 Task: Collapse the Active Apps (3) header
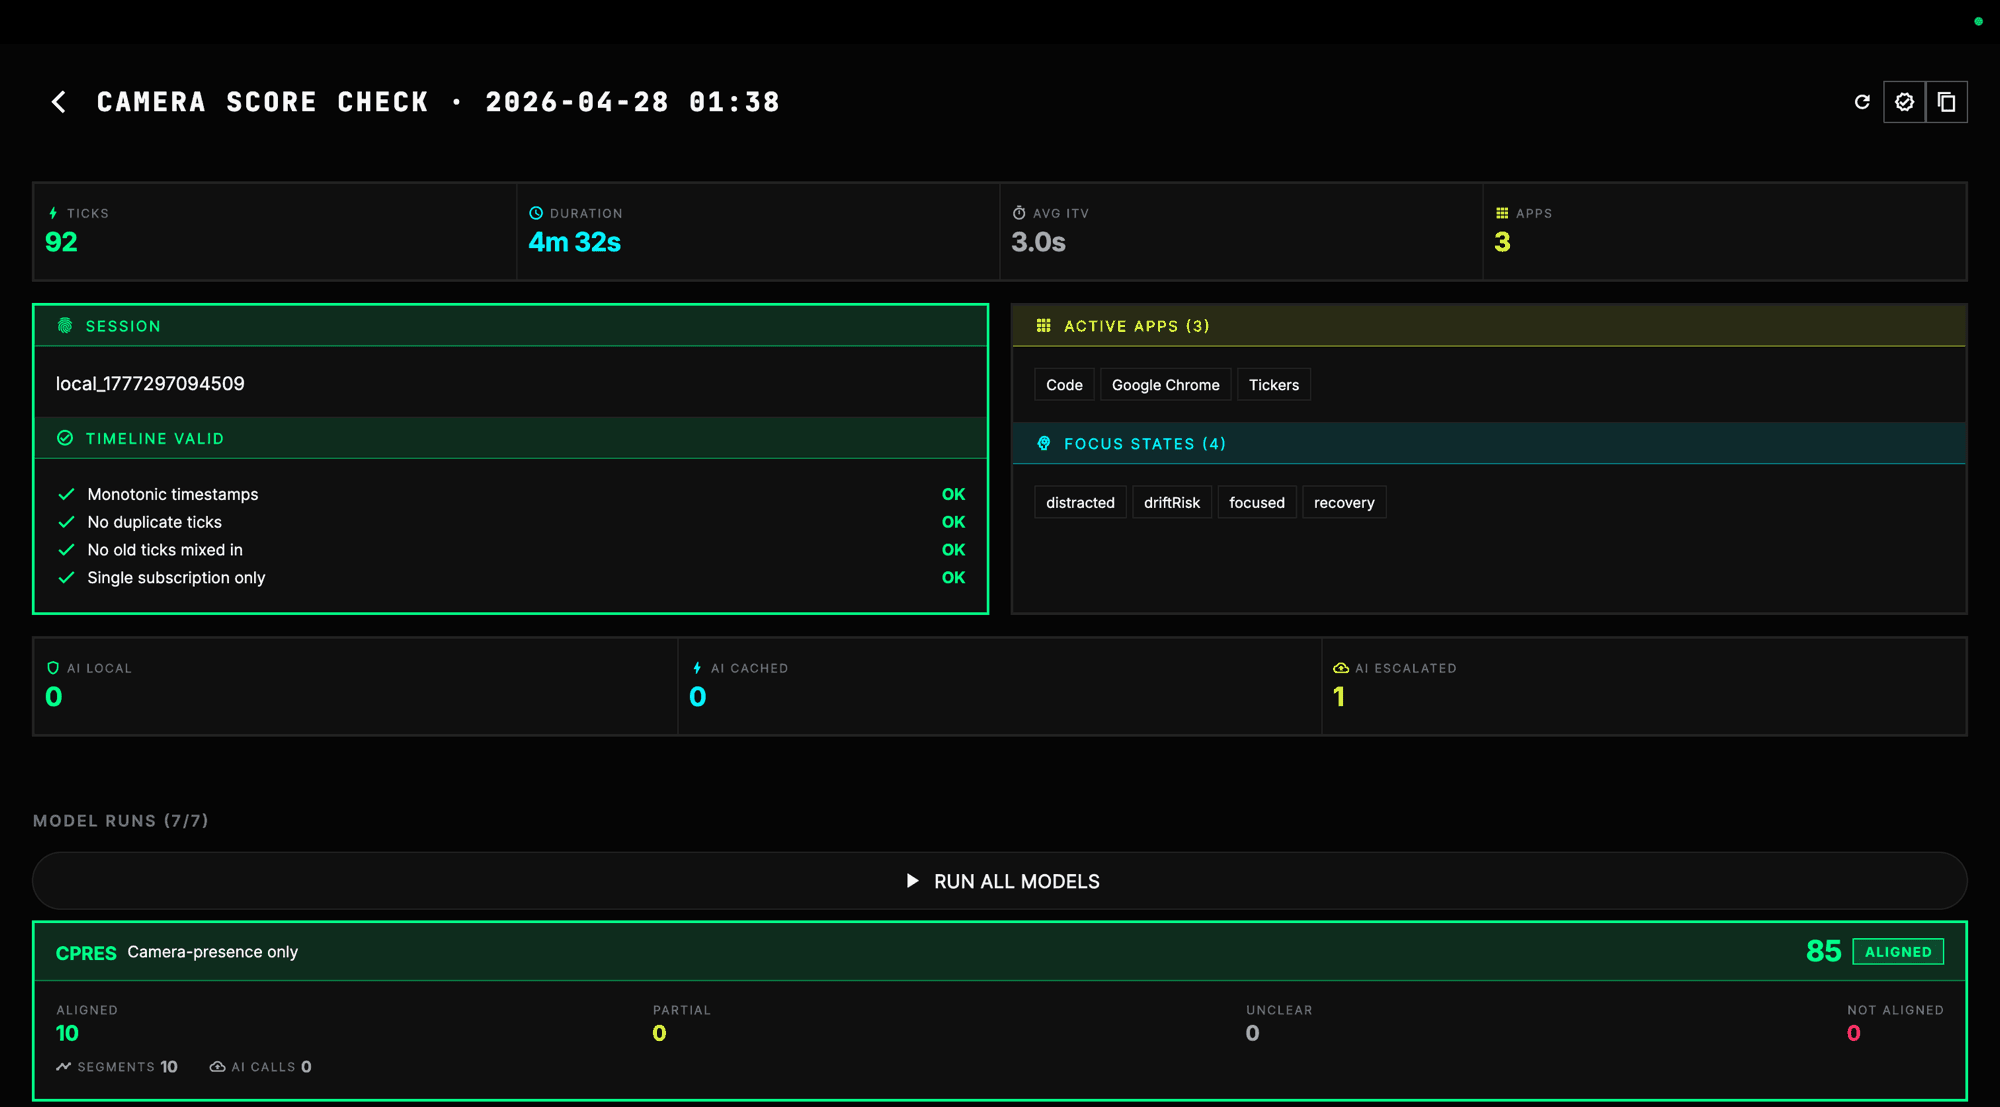pos(1489,326)
